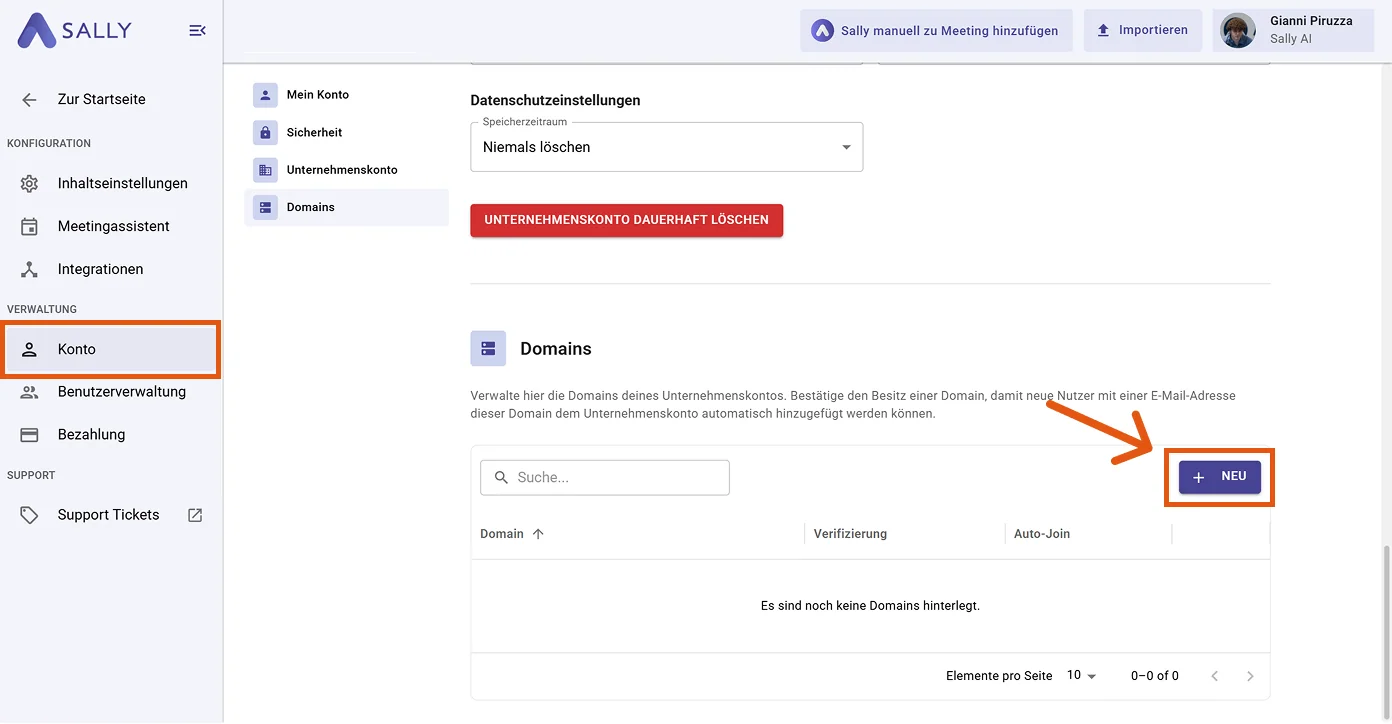
Task: Click the NEU button text
Action: click(1234, 477)
